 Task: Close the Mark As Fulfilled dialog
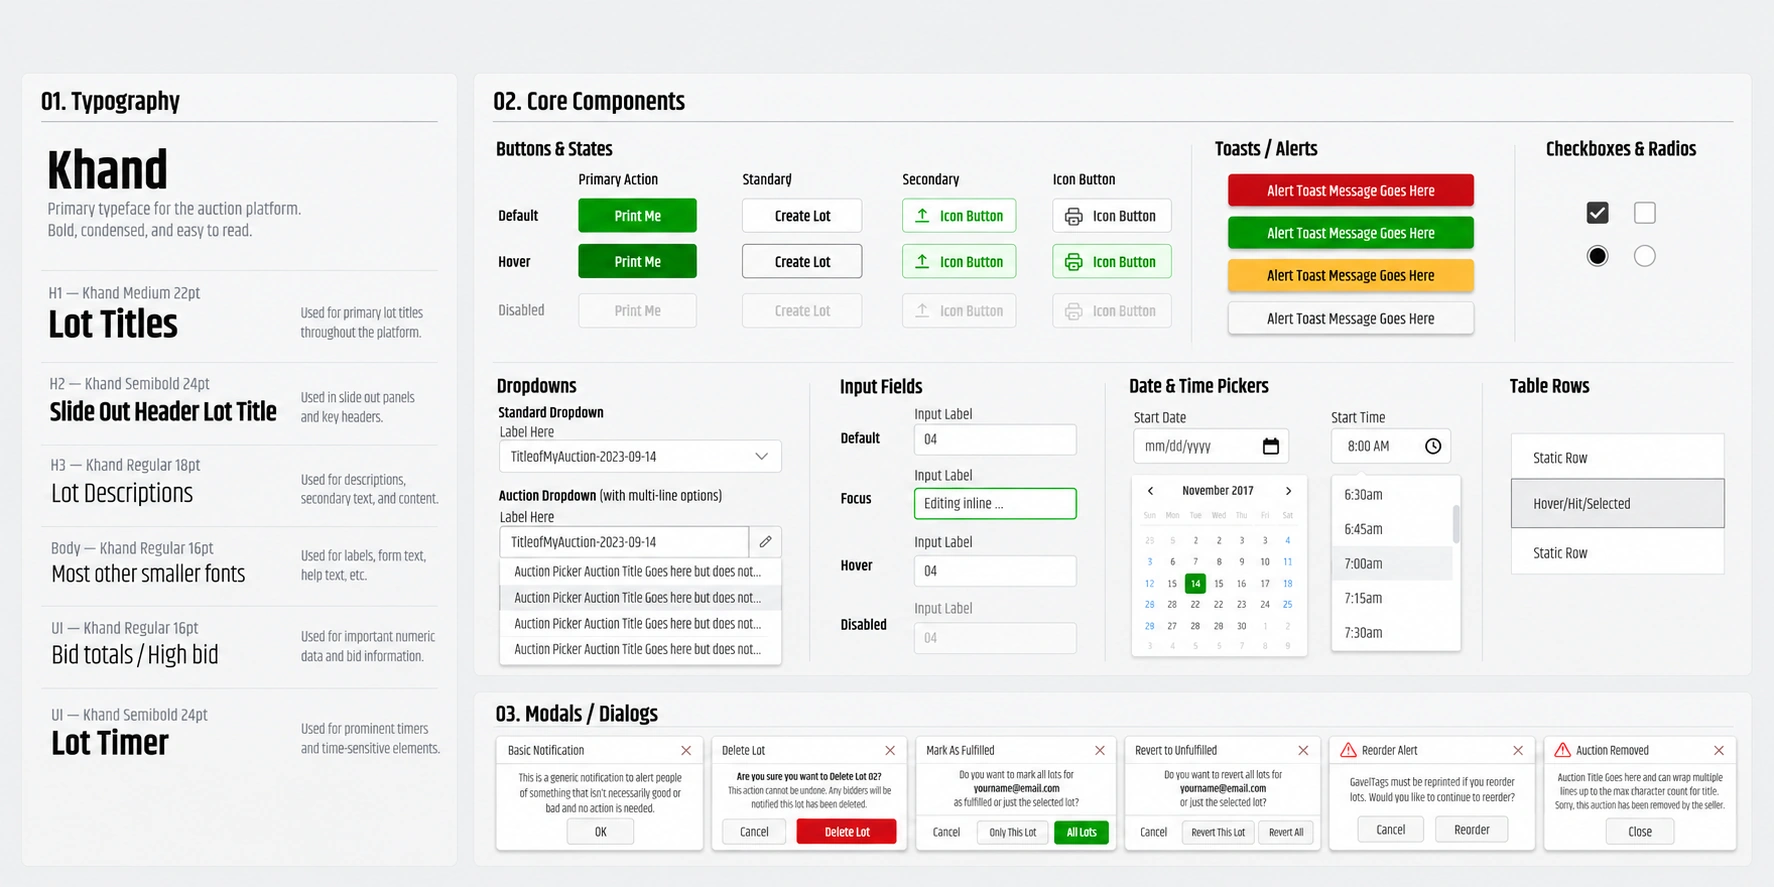[1100, 750]
